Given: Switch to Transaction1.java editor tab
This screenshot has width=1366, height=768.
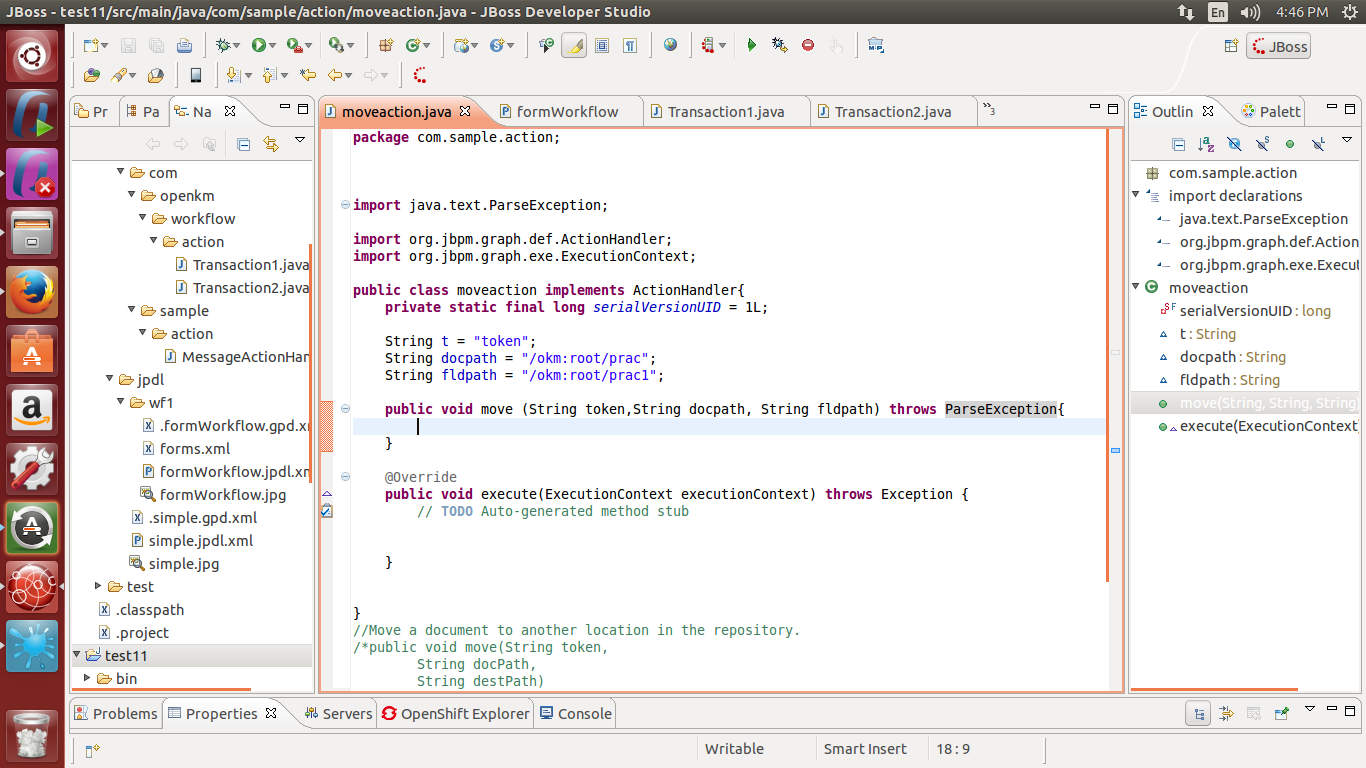Looking at the screenshot, I should 724,112.
